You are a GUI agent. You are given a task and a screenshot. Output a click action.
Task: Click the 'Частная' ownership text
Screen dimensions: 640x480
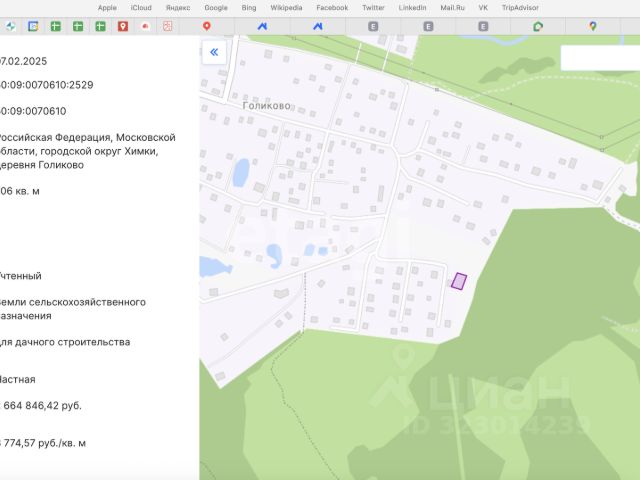pyautogui.click(x=18, y=380)
